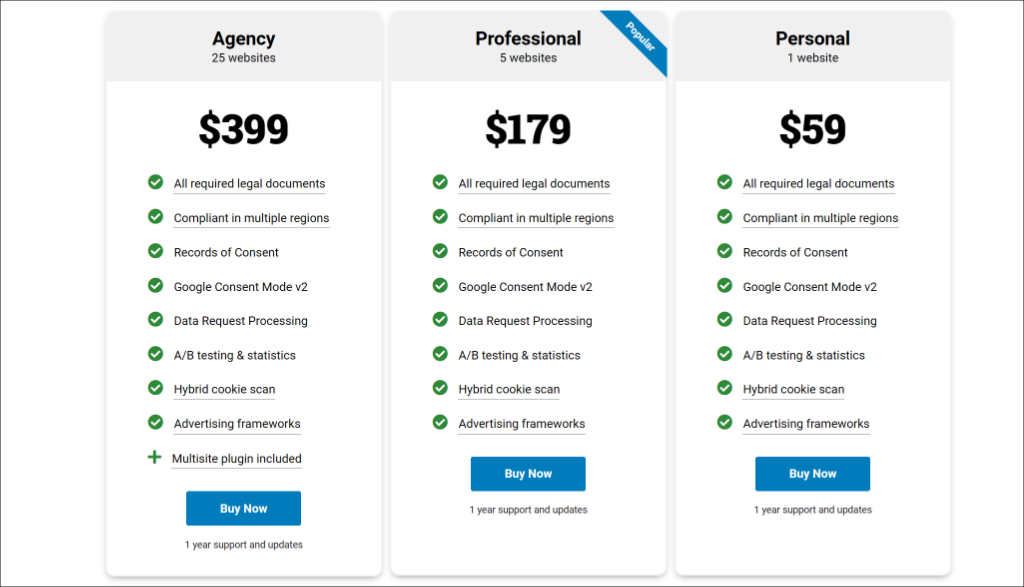This screenshot has width=1024, height=587.
Task: Click Buy Now for the Agency plan
Action: tap(243, 508)
